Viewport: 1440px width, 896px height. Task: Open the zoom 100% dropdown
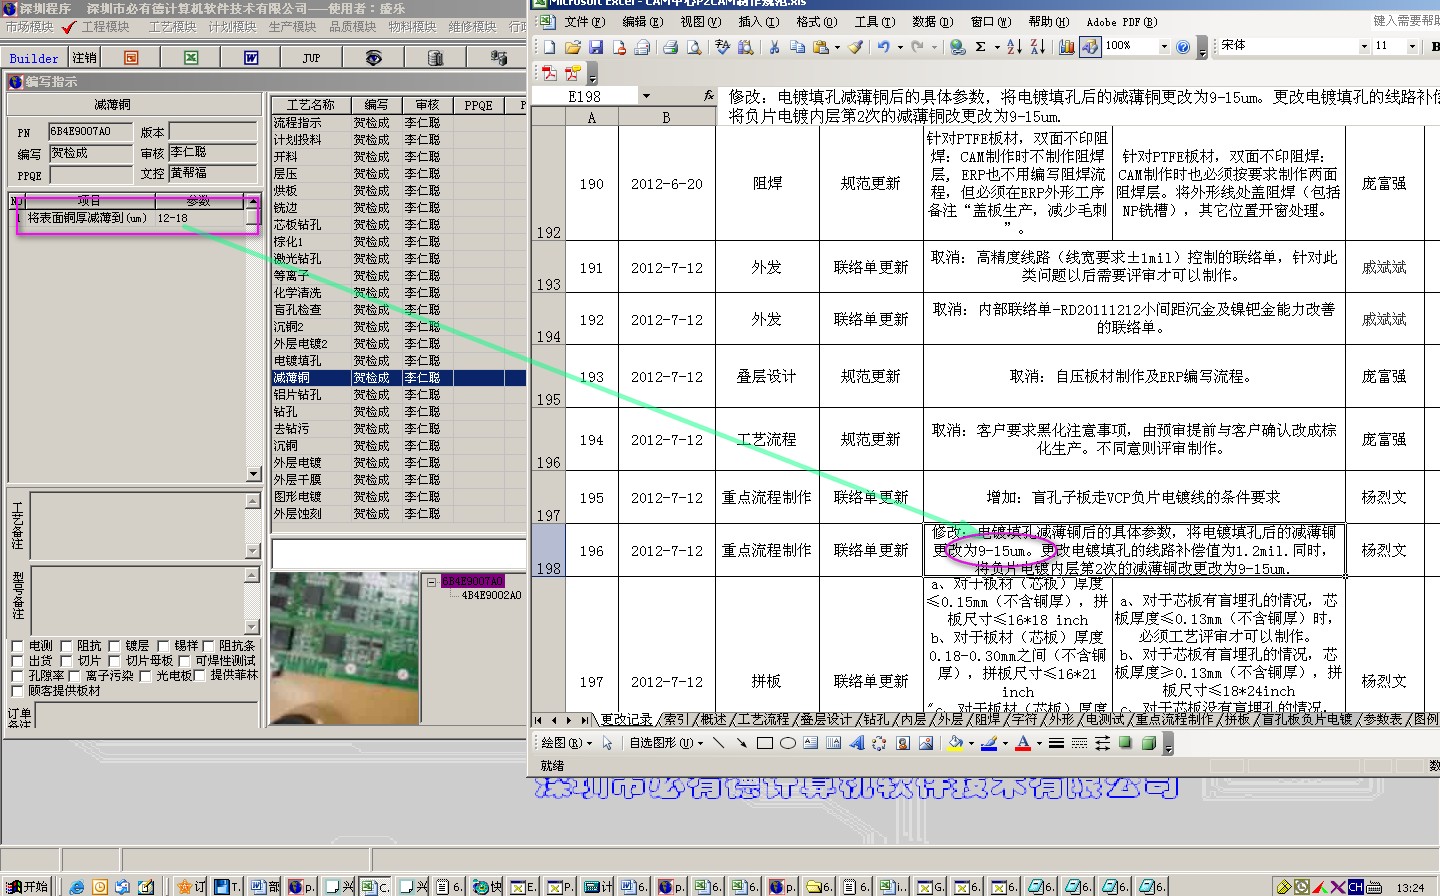click(x=1164, y=46)
